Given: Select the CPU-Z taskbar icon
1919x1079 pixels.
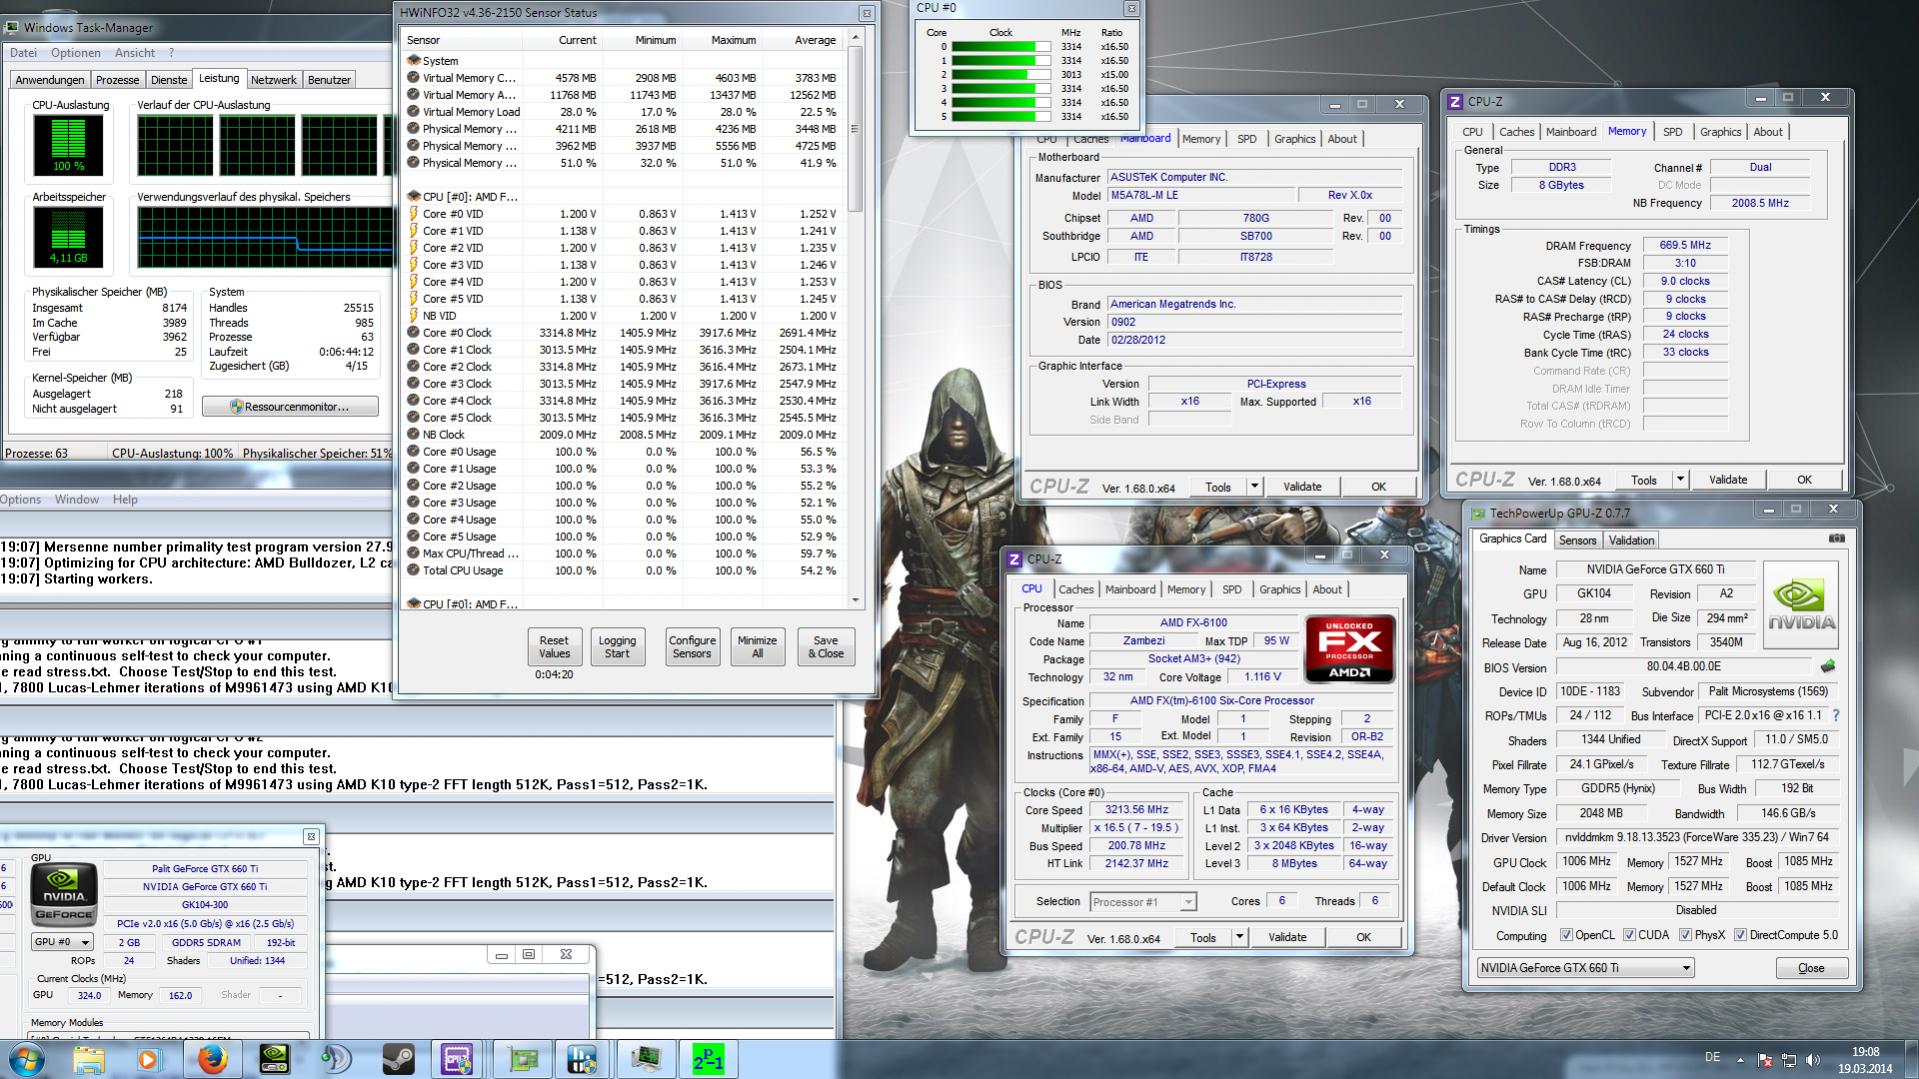Looking at the screenshot, I should coord(458,1060).
